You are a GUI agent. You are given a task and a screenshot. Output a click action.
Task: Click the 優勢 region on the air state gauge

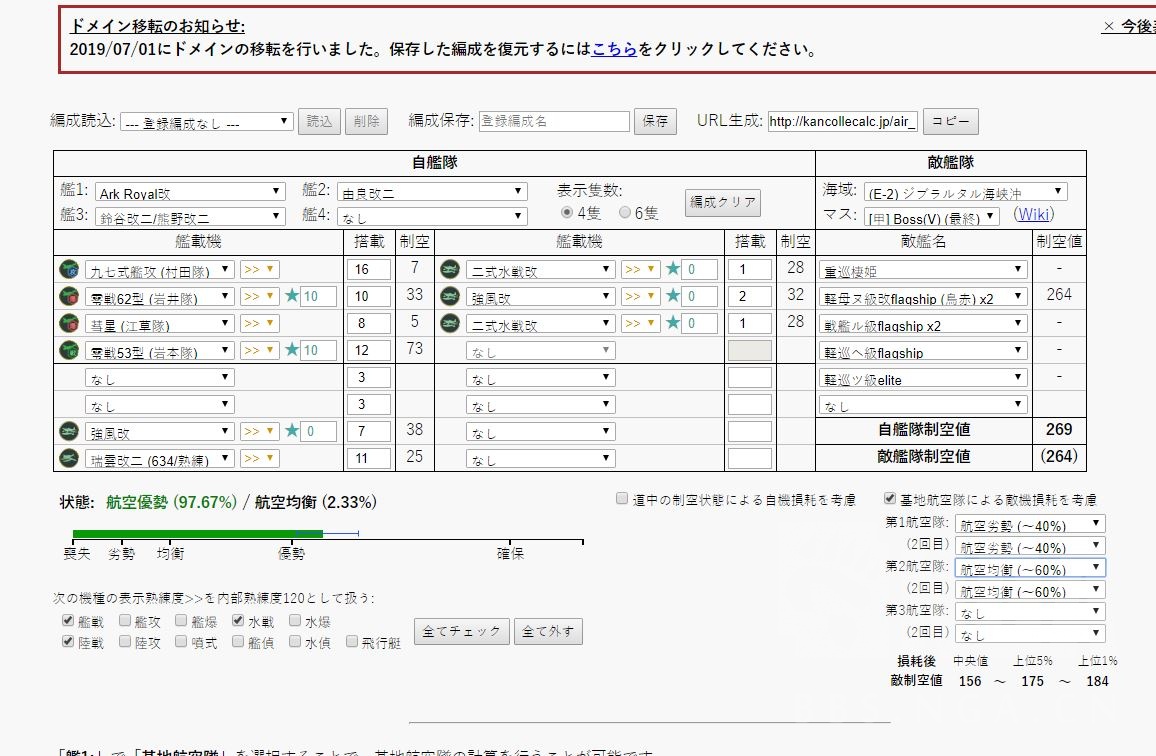tap(291, 551)
